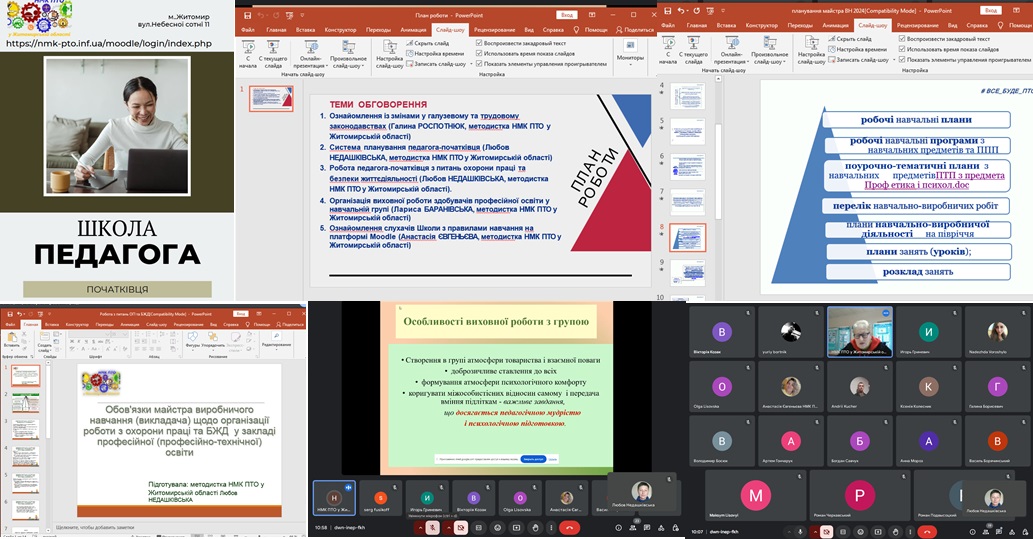Open "Настройка времени" in планування майстра window

tap(860, 49)
